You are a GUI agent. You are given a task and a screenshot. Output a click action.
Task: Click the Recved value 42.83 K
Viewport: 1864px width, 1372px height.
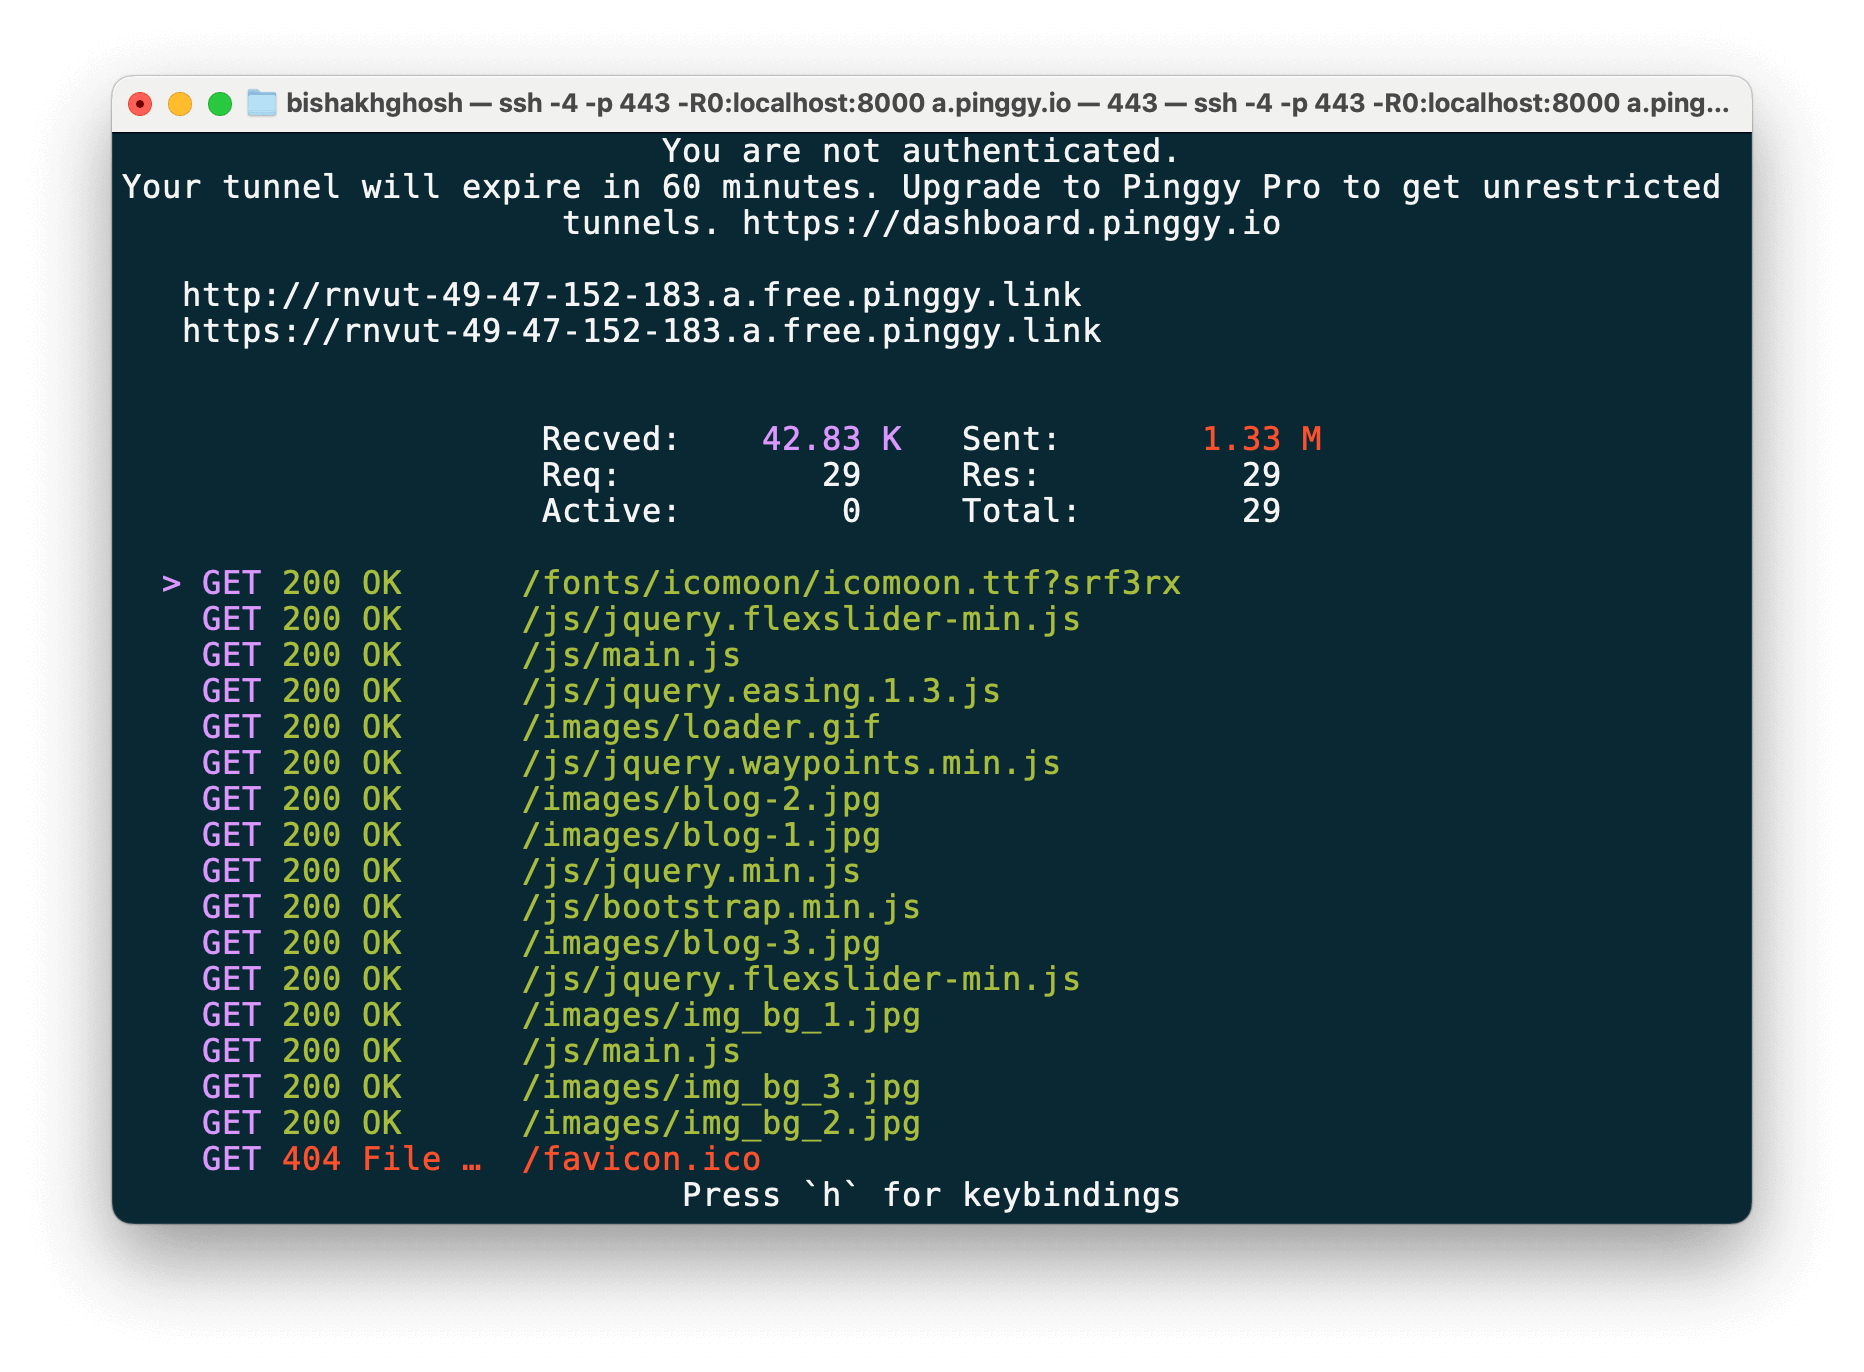[x=831, y=439]
